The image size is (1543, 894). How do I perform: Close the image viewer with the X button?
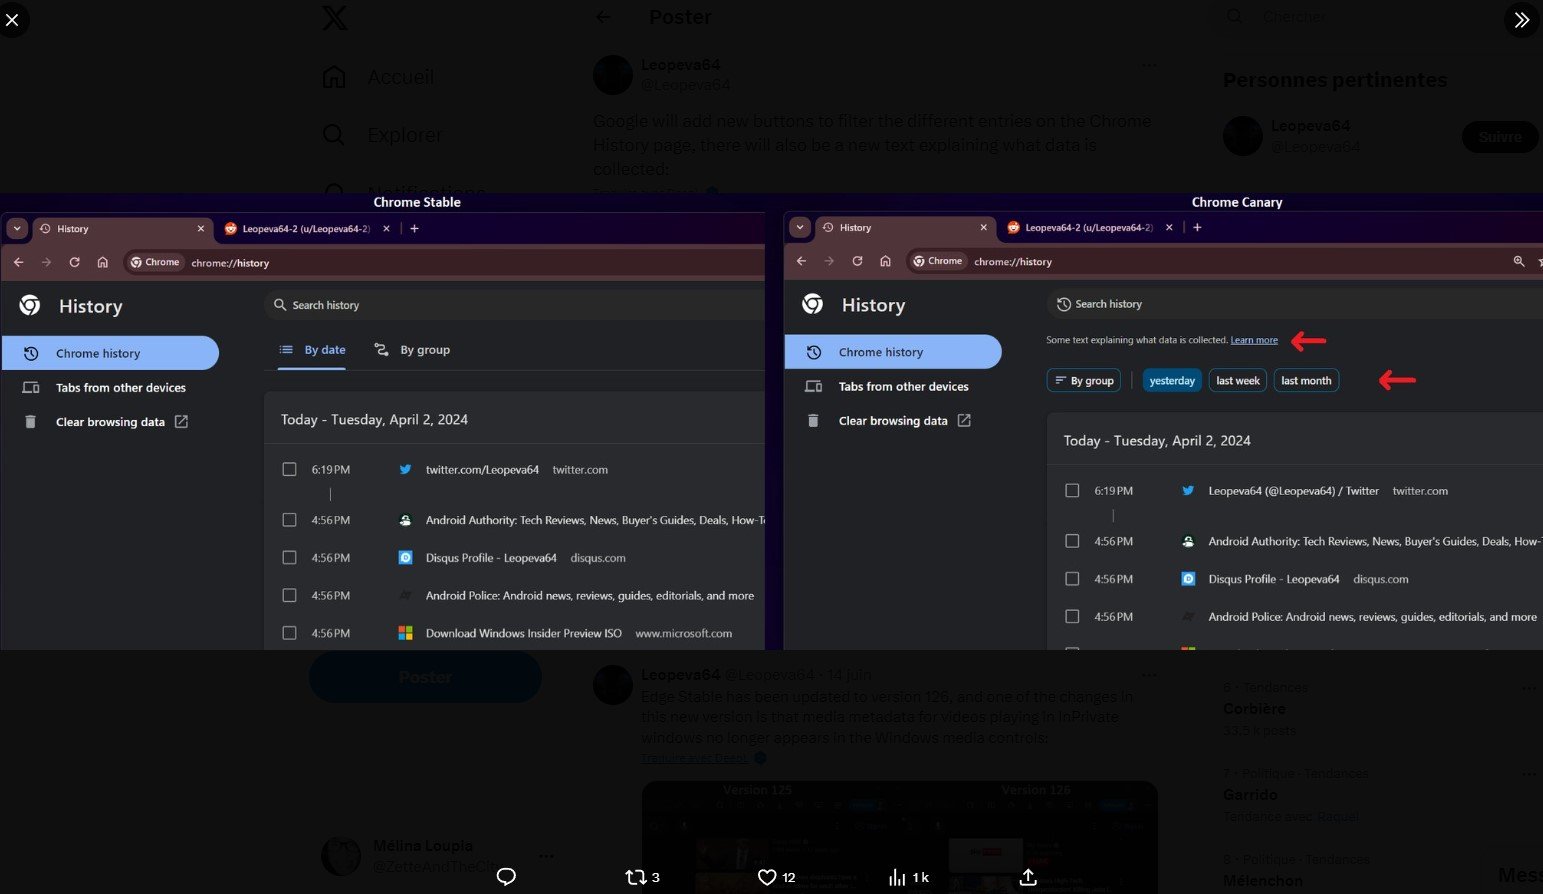tap(12, 20)
